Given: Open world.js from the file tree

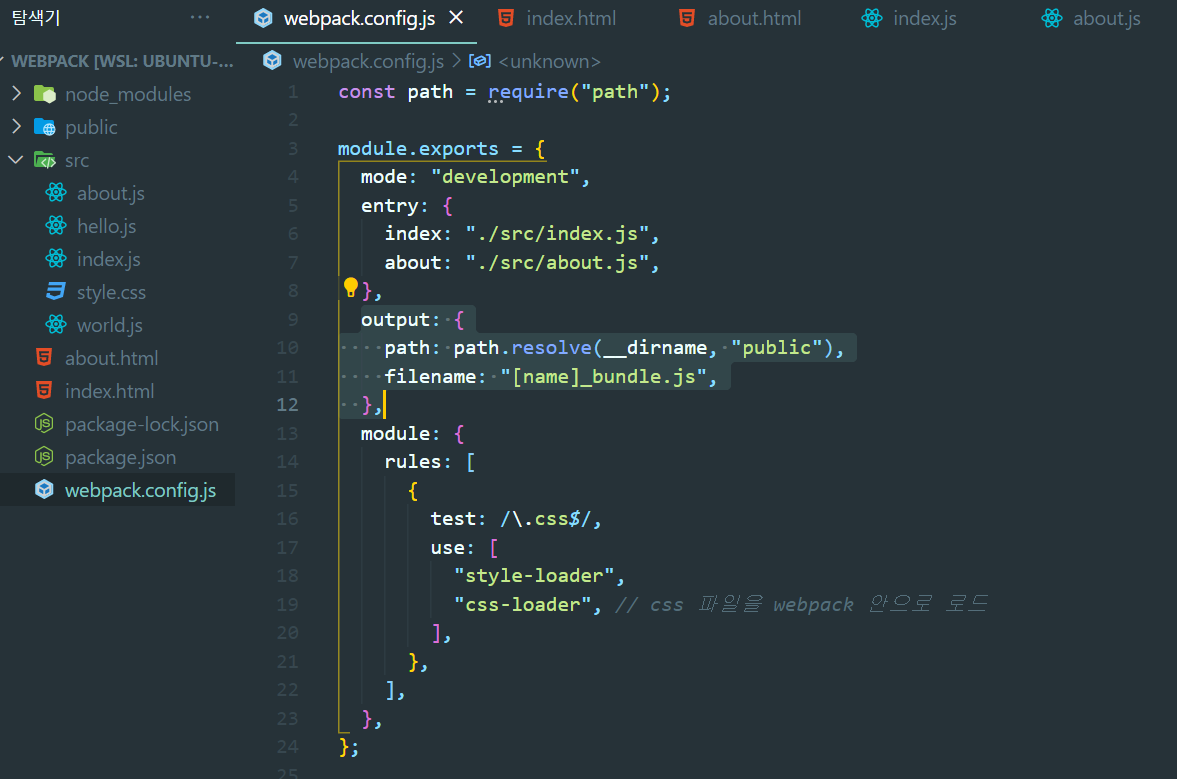Looking at the screenshot, I should (x=110, y=325).
